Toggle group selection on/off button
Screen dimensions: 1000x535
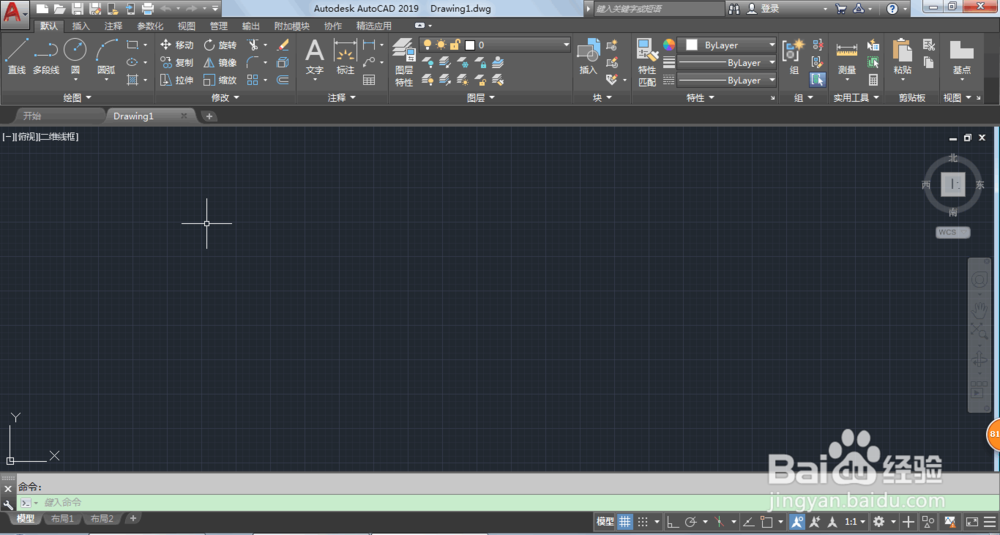pos(818,80)
